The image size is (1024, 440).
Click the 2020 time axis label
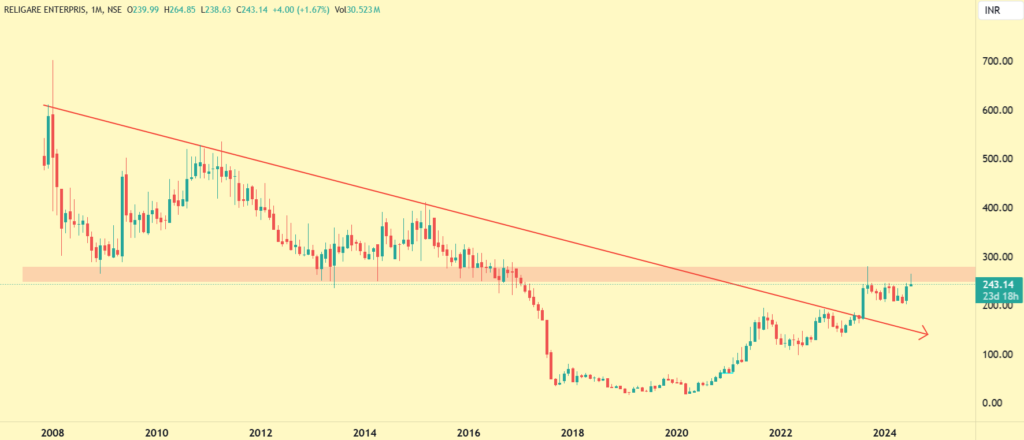(677, 432)
